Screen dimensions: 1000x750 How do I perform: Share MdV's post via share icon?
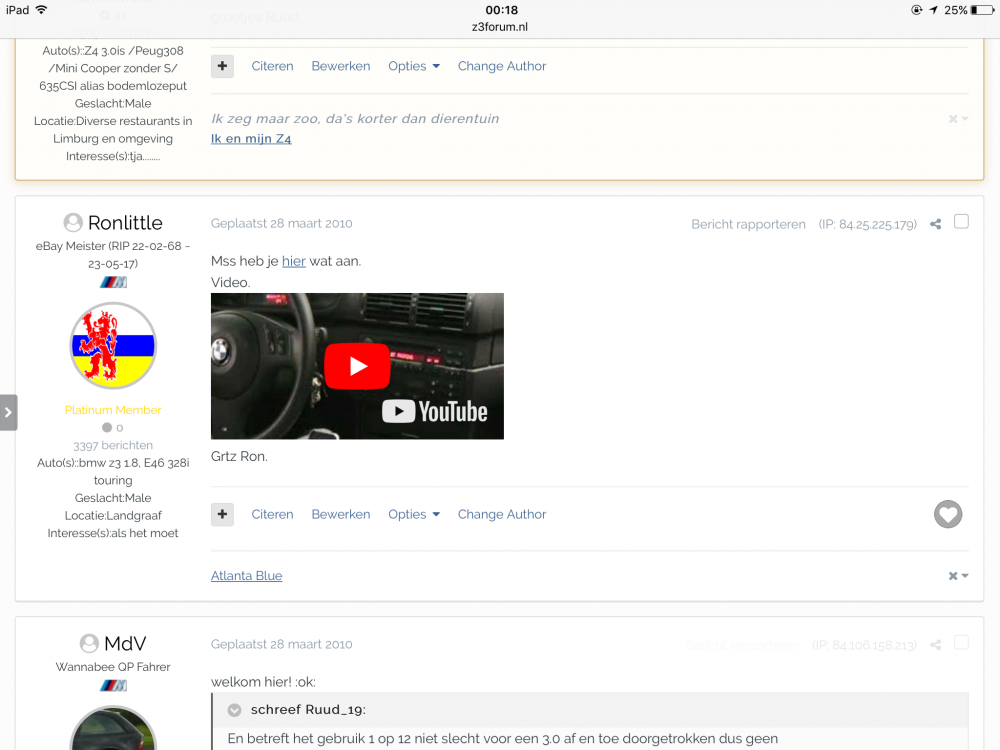936,645
